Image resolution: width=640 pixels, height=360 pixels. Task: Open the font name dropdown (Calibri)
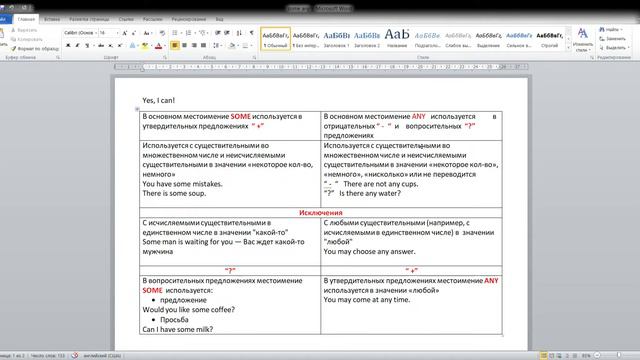(x=96, y=33)
